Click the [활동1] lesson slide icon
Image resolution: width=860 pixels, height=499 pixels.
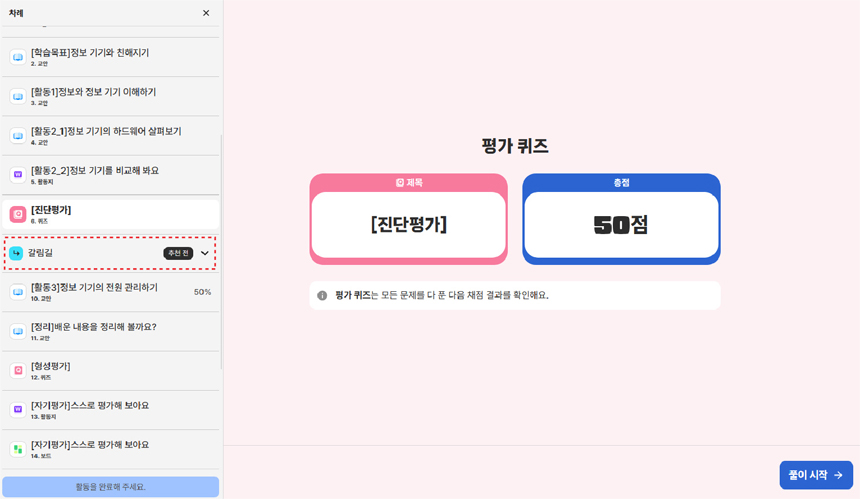18,97
